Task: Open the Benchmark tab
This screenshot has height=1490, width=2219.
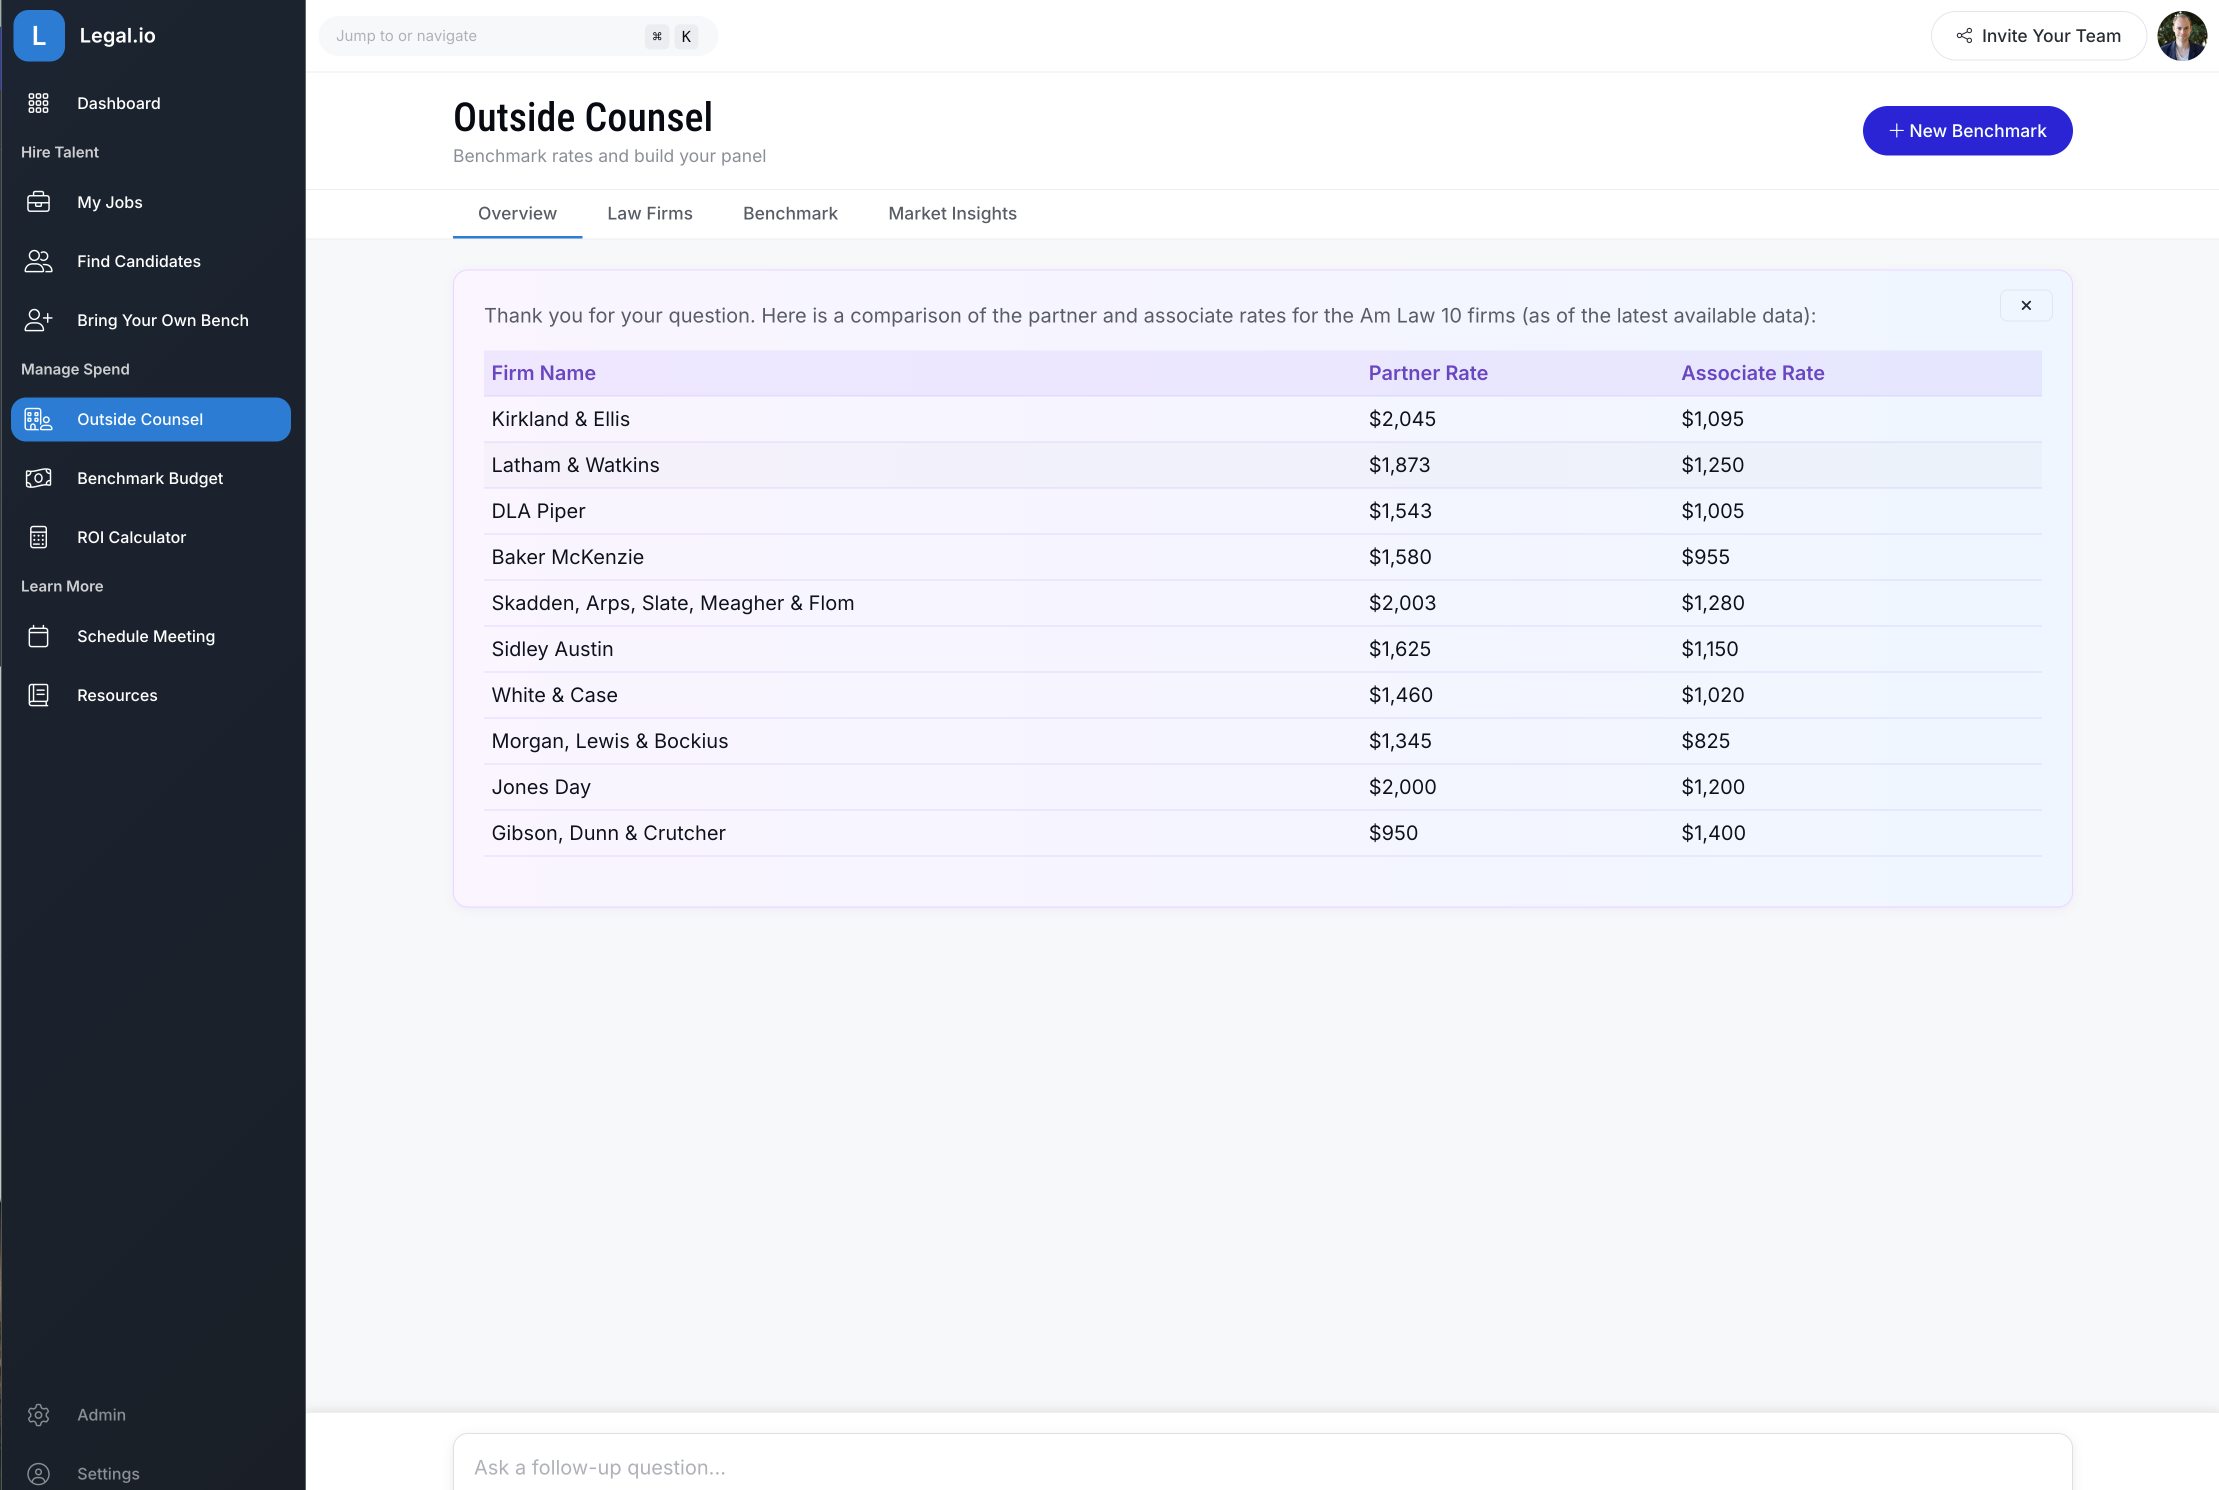Action: point(790,214)
